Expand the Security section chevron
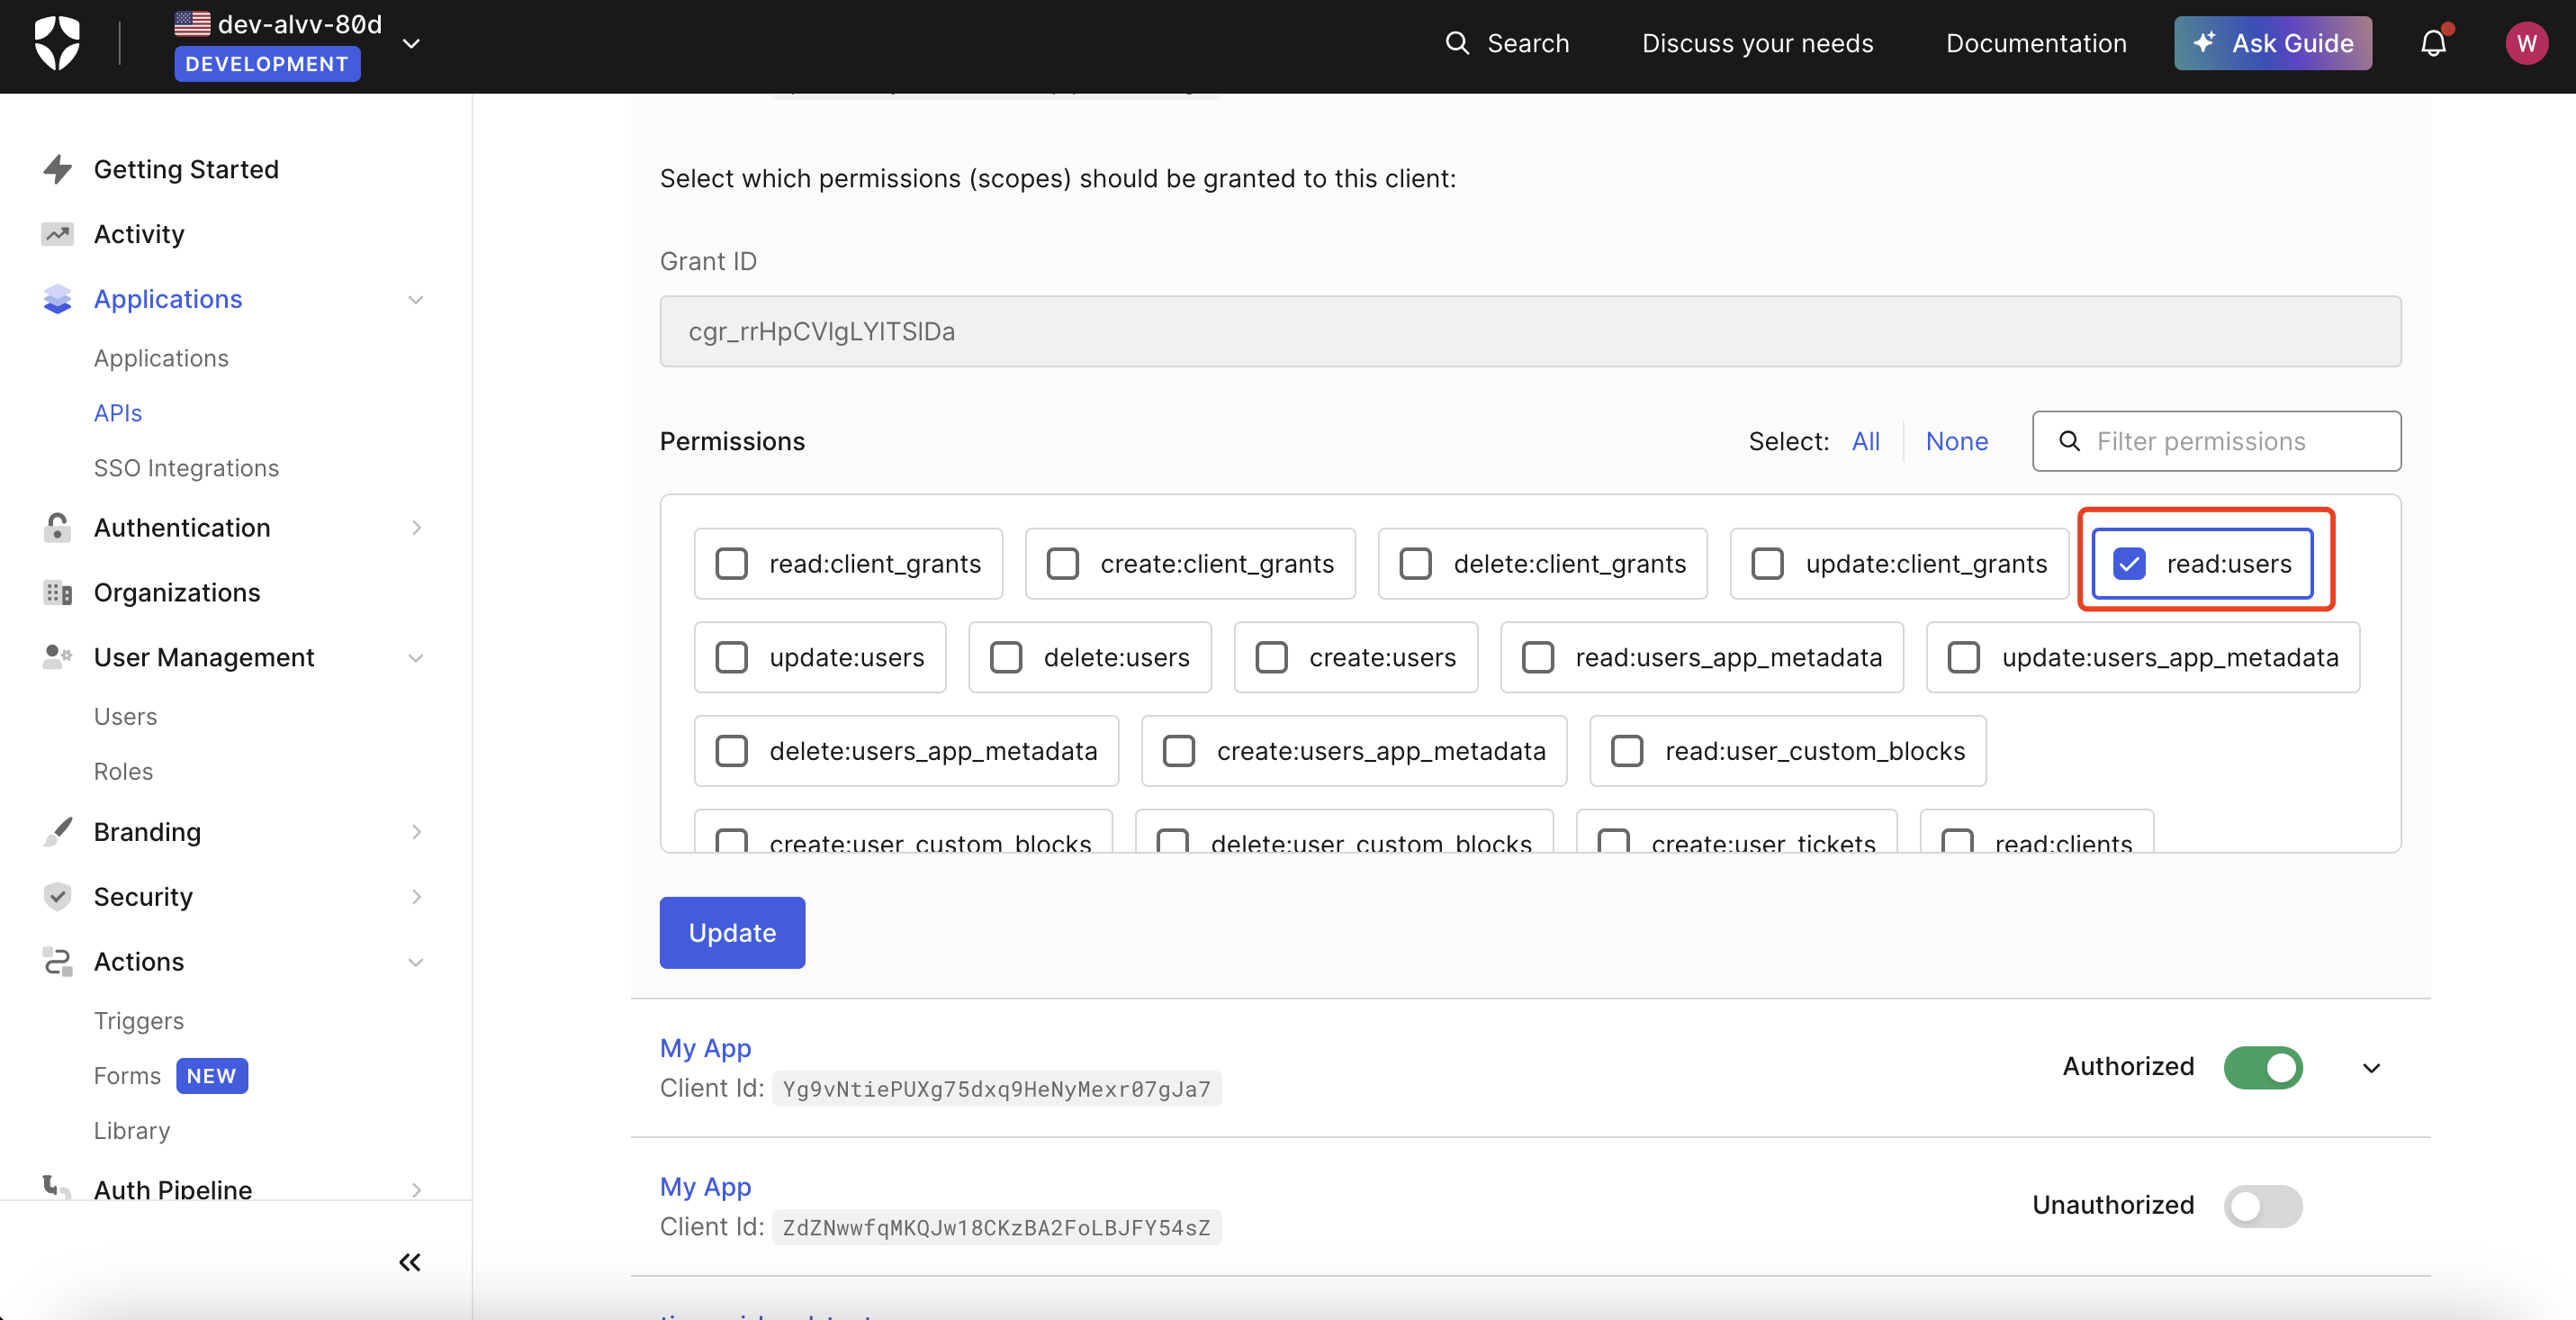 coord(416,896)
